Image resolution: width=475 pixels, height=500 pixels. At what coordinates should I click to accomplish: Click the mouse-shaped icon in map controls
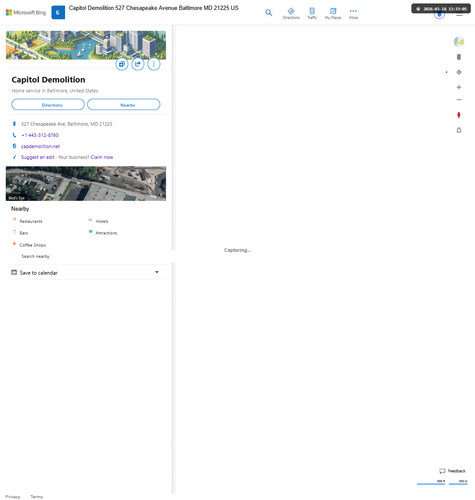click(459, 57)
